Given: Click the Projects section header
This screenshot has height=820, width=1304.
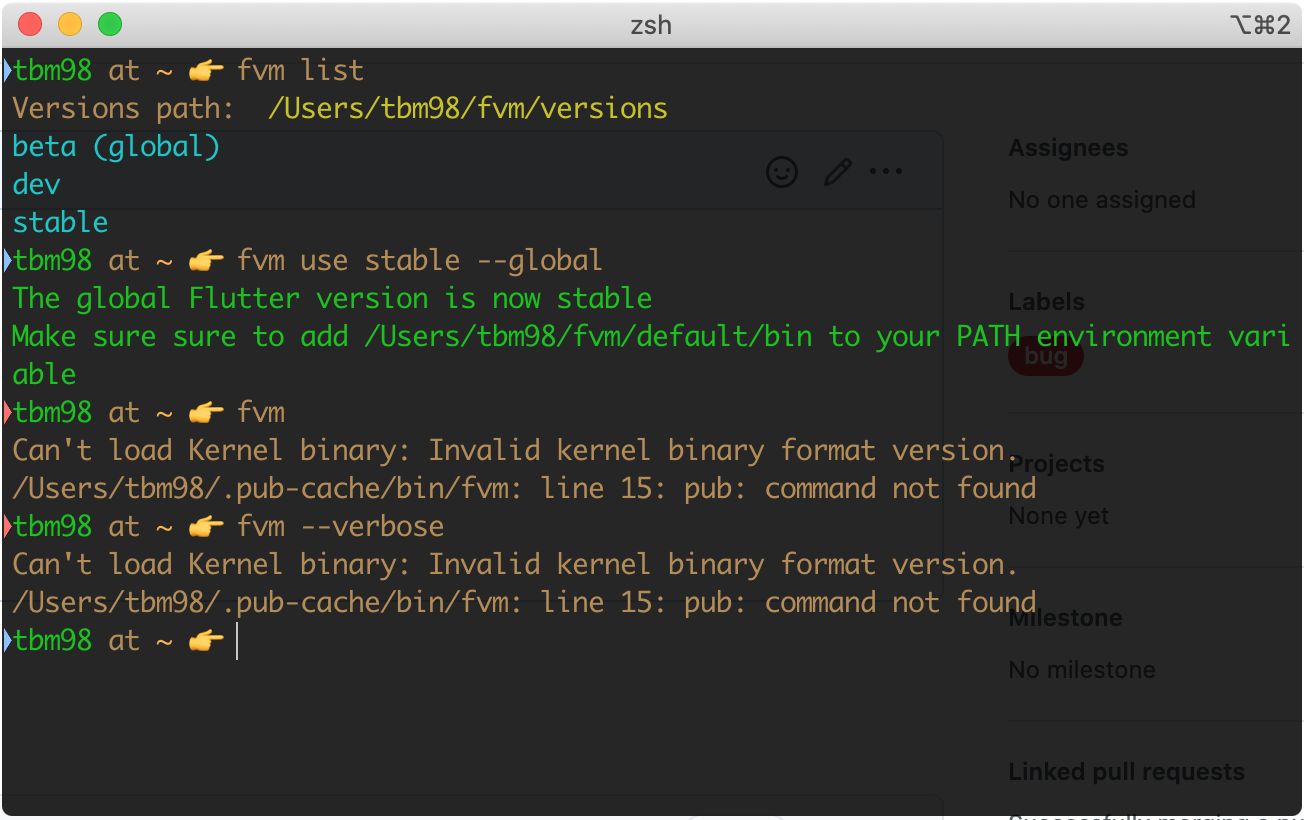Looking at the screenshot, I should coord(1056,463).
